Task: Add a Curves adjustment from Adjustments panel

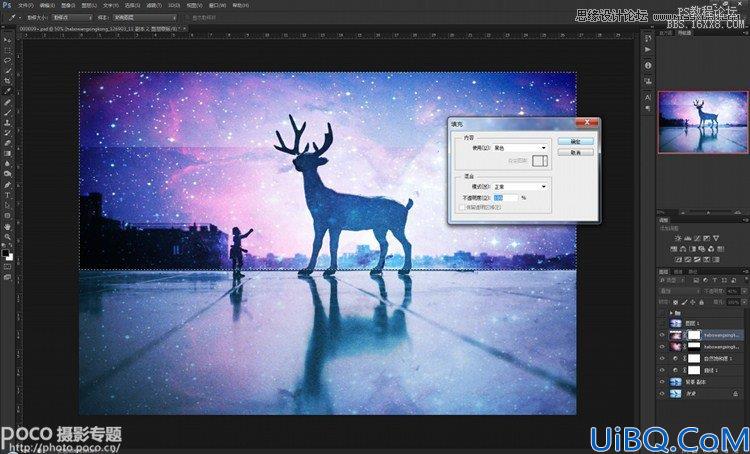Action: pos(697,238)
